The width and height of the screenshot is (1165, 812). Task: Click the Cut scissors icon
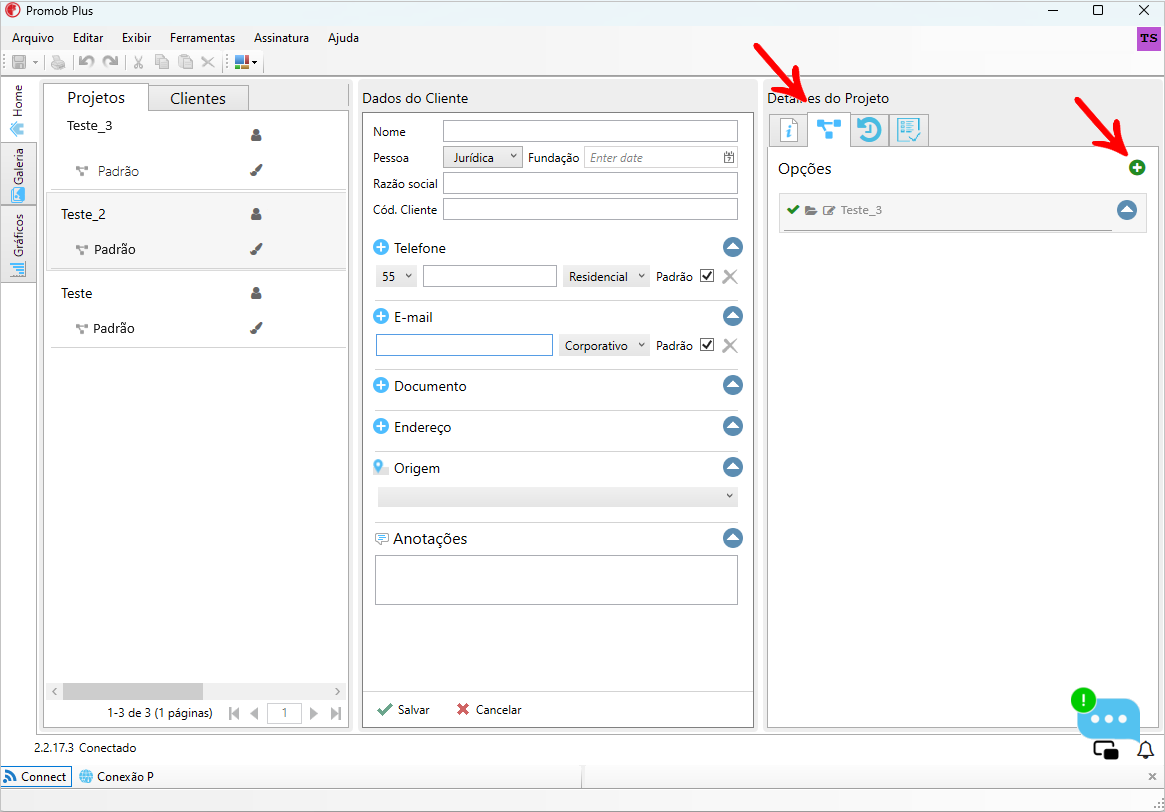(x=138, y=62)
